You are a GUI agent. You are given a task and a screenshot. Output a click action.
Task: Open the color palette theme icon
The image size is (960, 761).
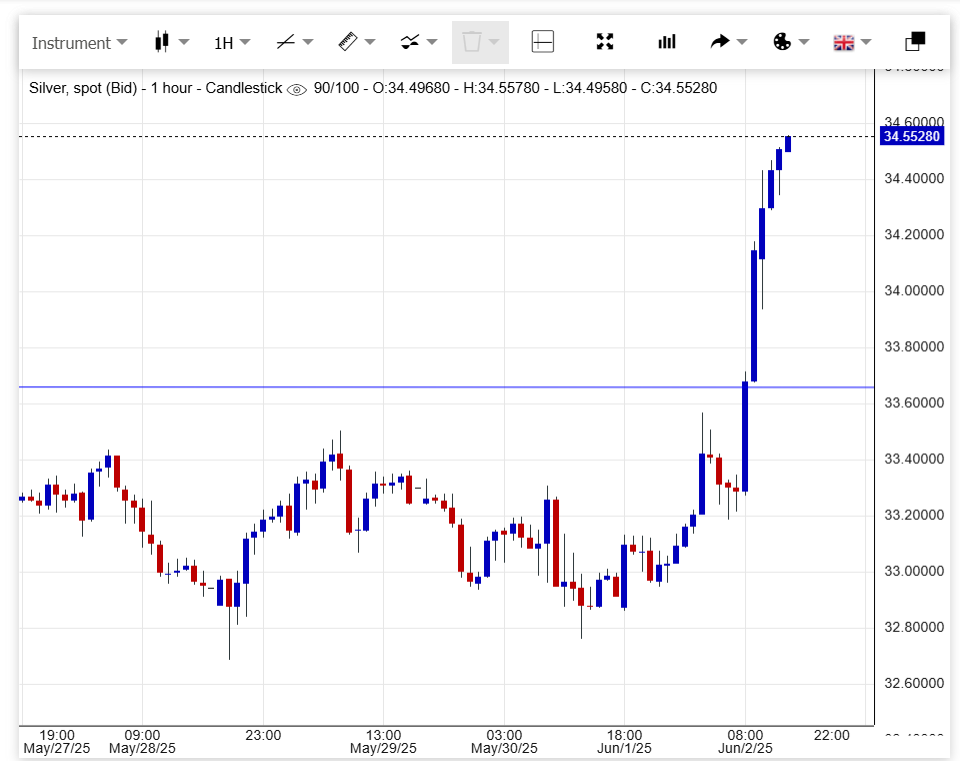(782, 42)
